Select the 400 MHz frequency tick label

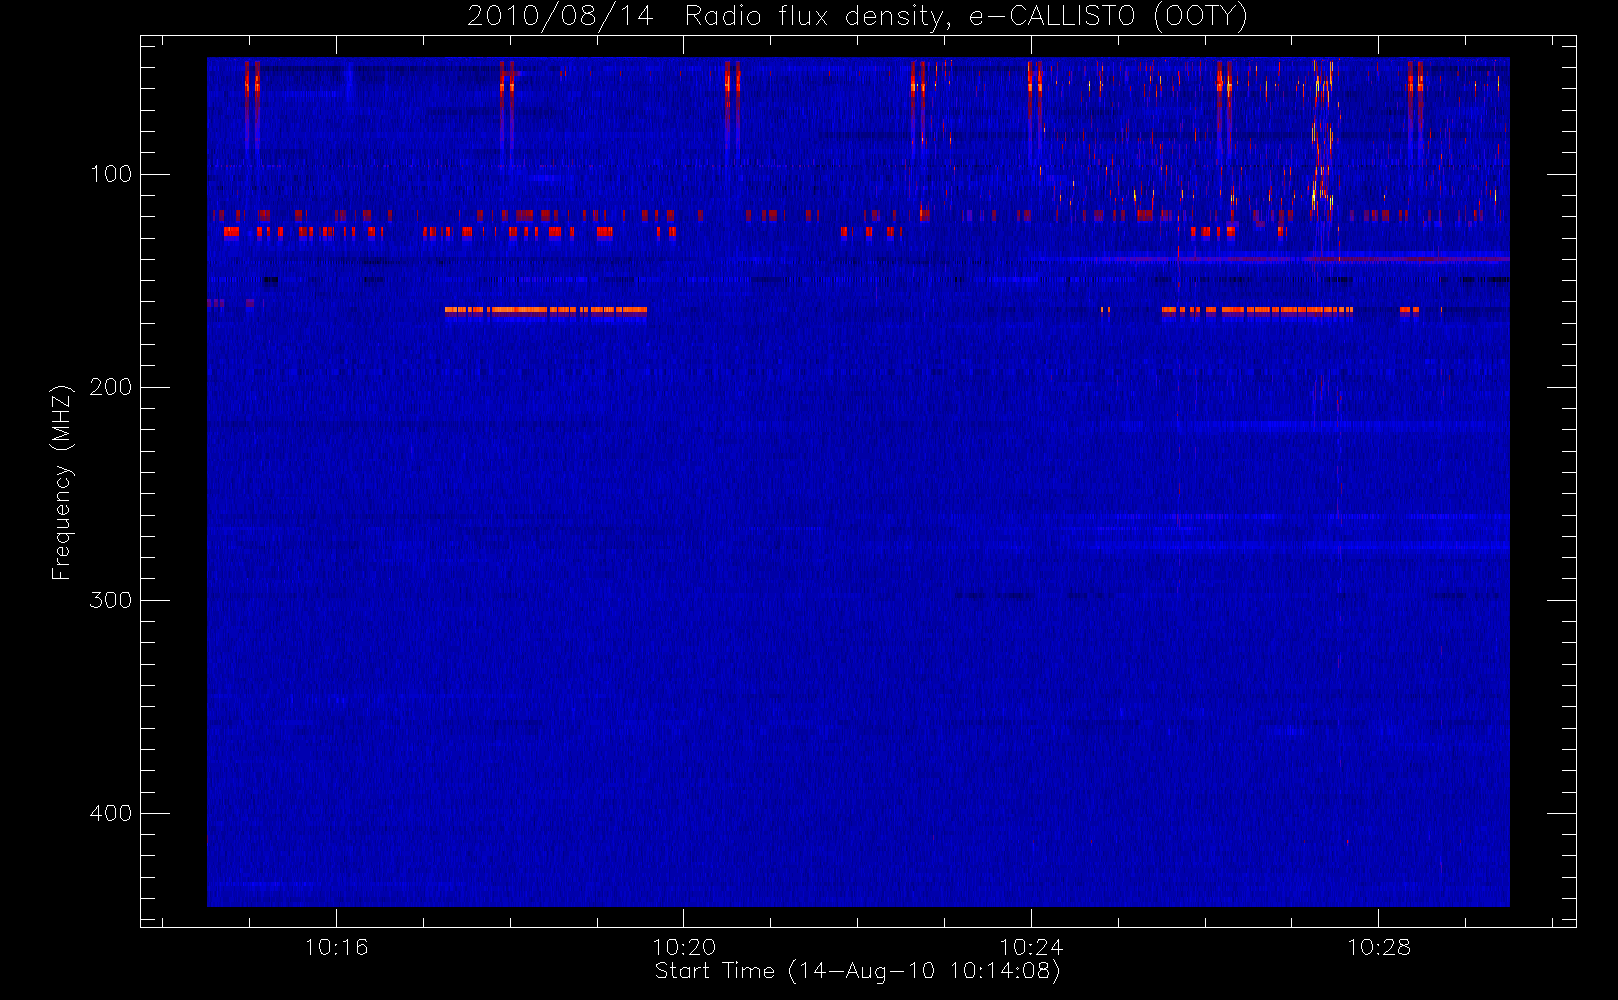pos(110,813)
